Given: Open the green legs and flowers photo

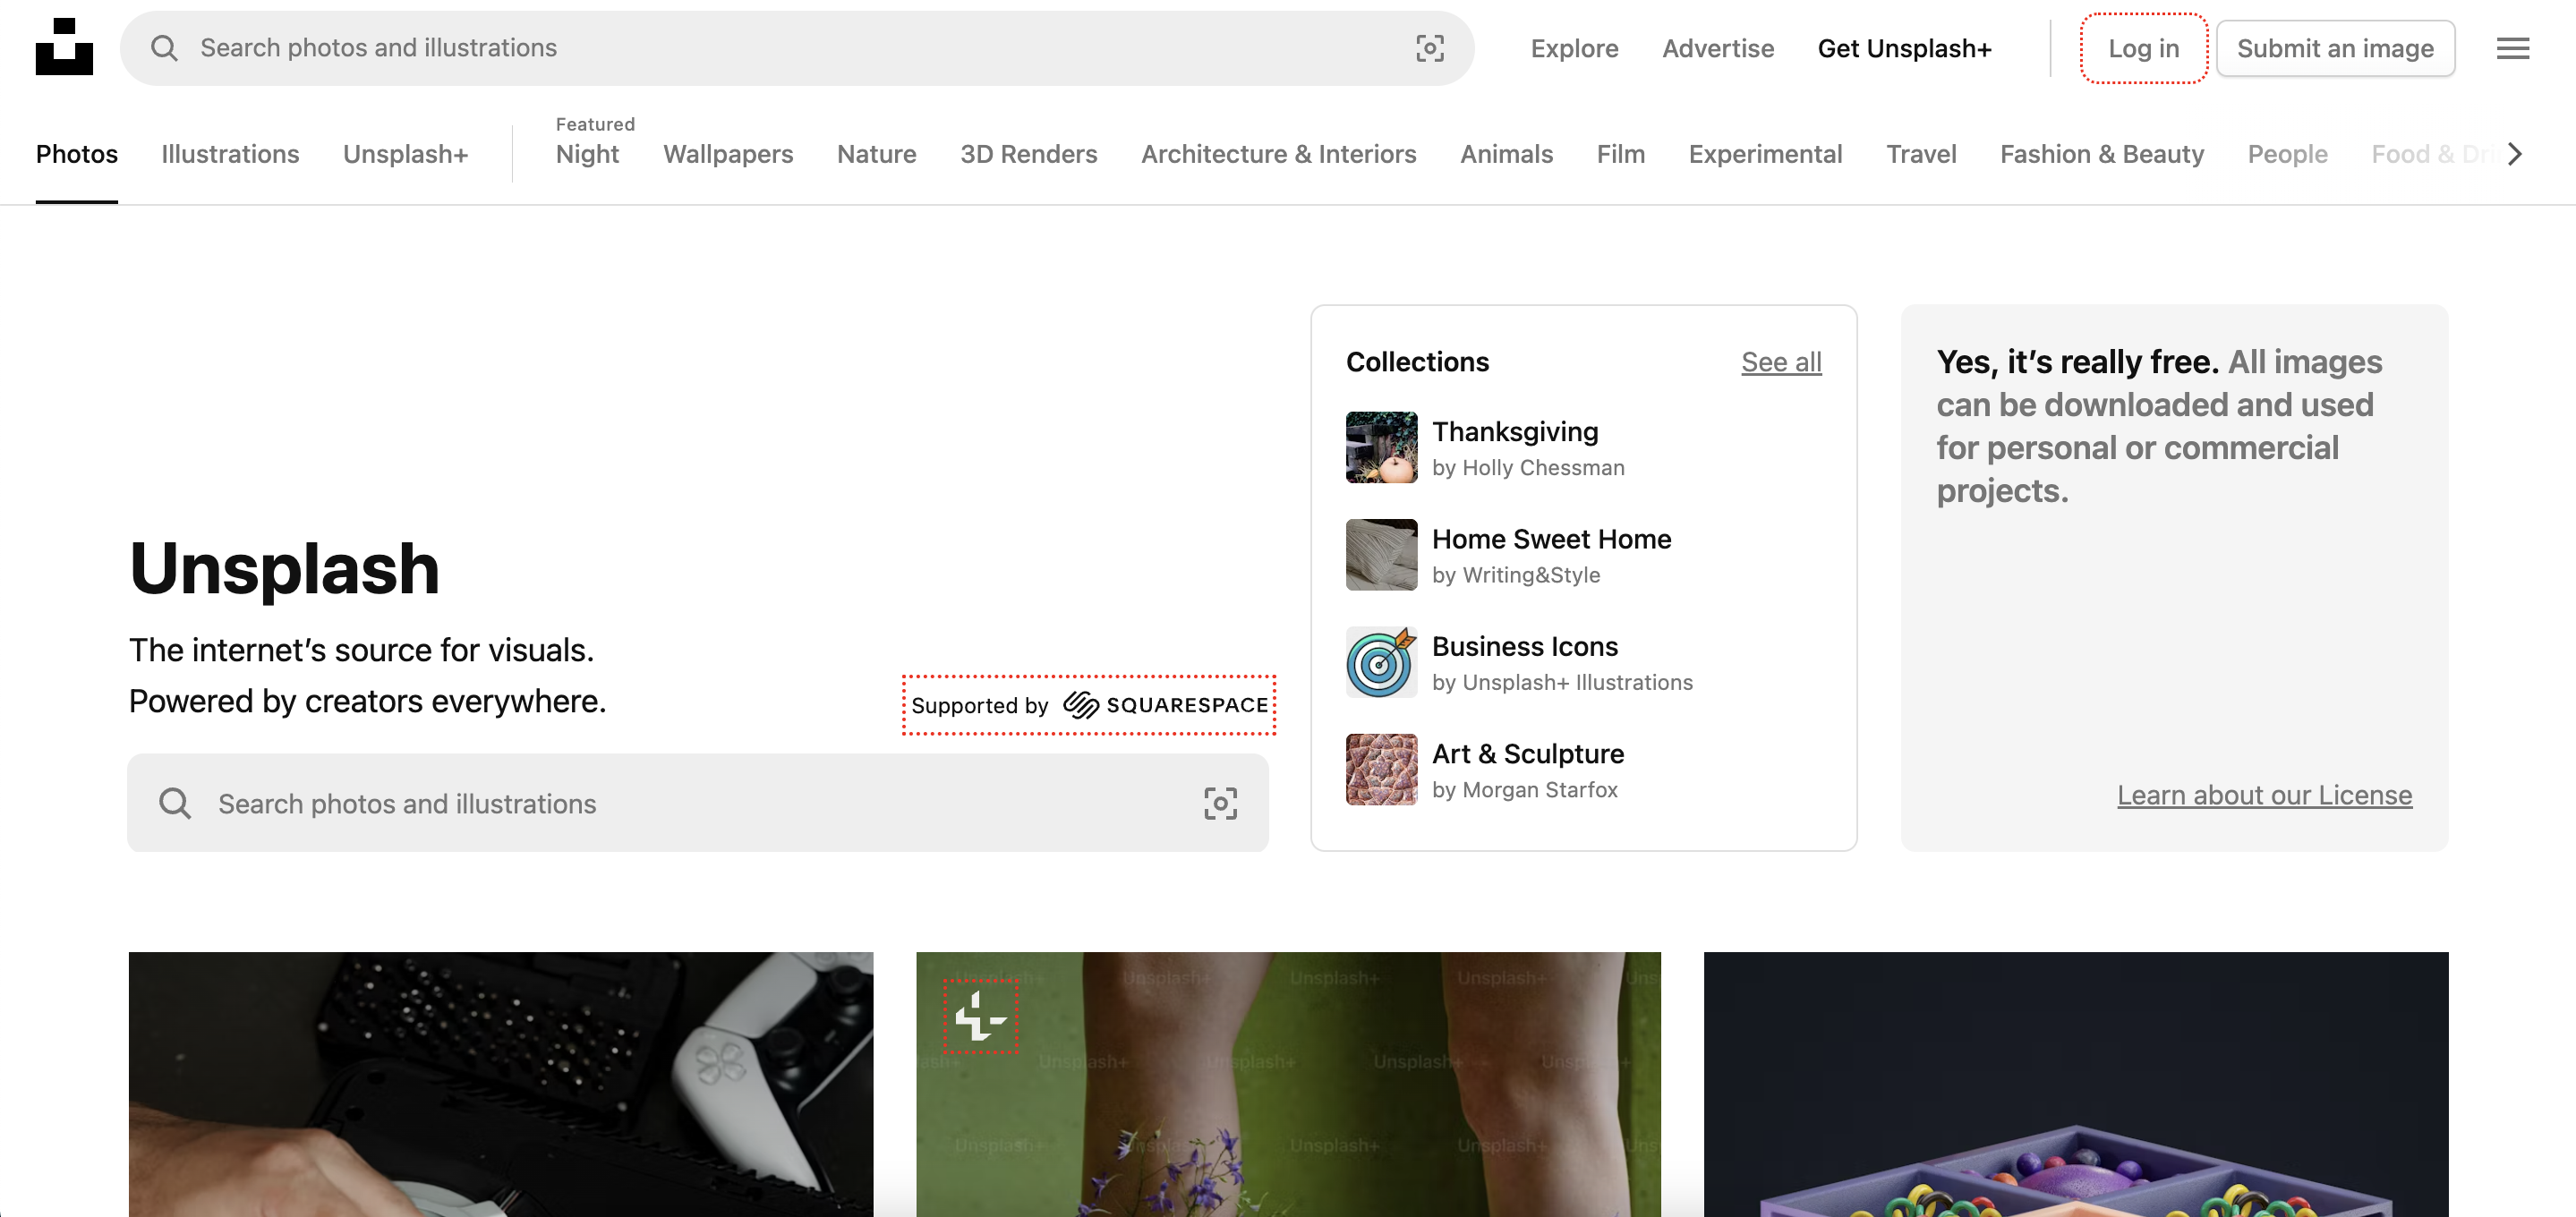Looking at the screenshot, I should coord(1288,1084).
